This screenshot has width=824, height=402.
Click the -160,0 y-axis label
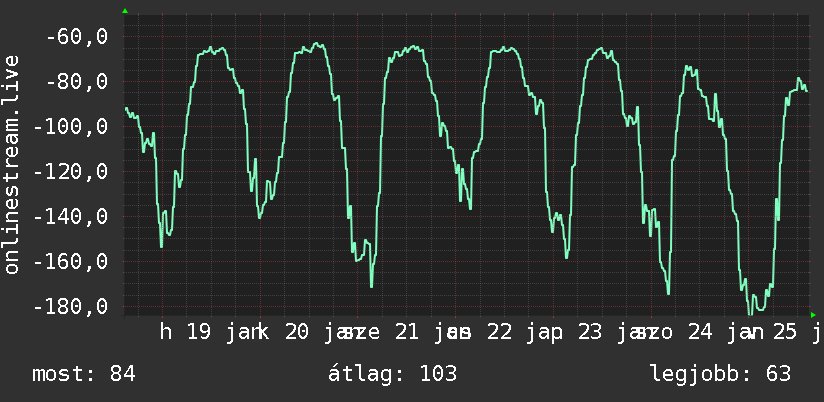pyautogui.click(x=70, y=262)
